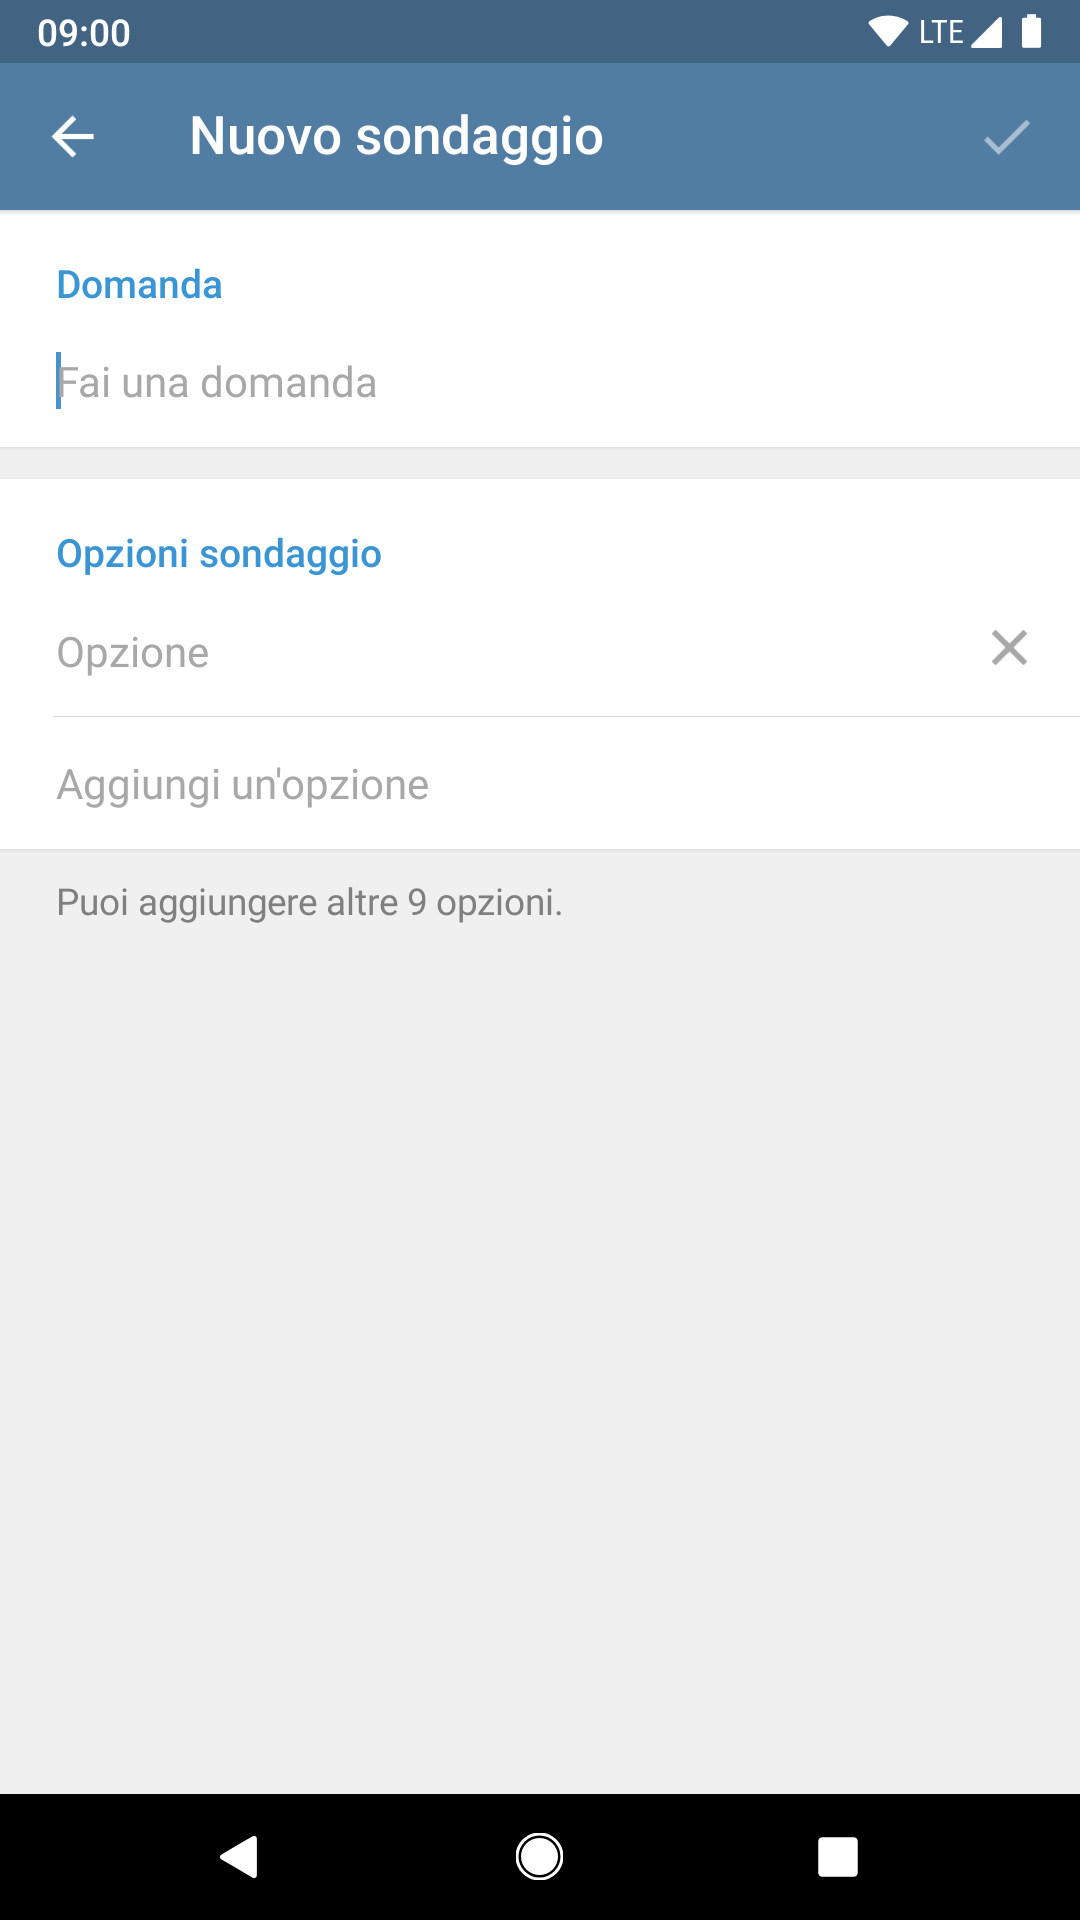Tap the Android back navigation triangle

[x=240, y=1857]
